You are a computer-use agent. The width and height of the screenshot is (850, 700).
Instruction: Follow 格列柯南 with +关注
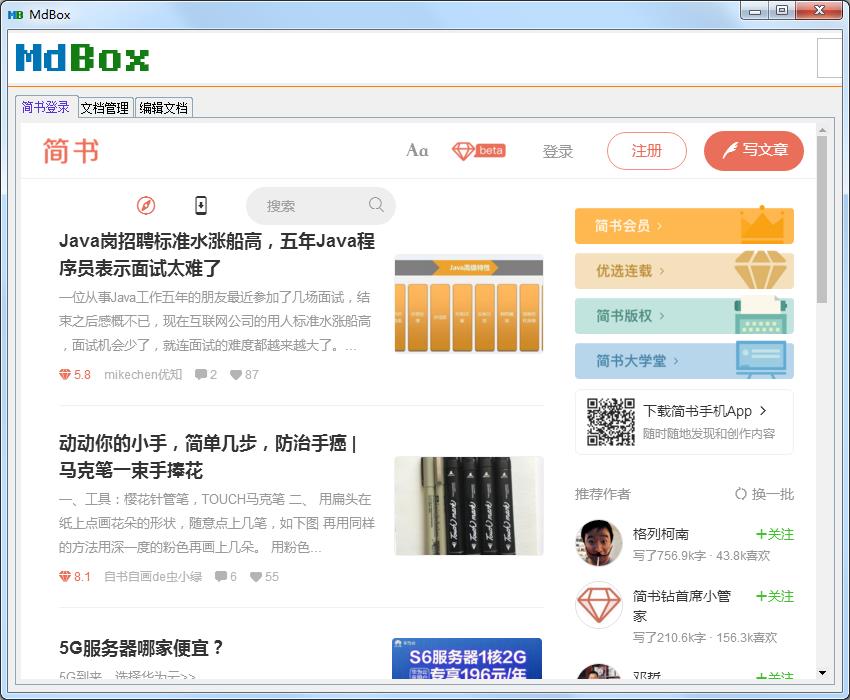coord(775,534)
